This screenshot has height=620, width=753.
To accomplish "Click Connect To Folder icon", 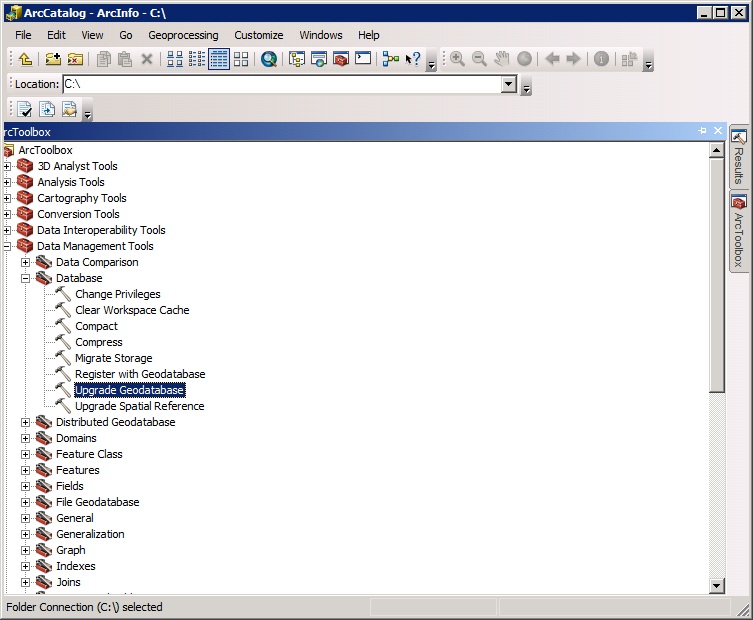I will click(53, 59).
